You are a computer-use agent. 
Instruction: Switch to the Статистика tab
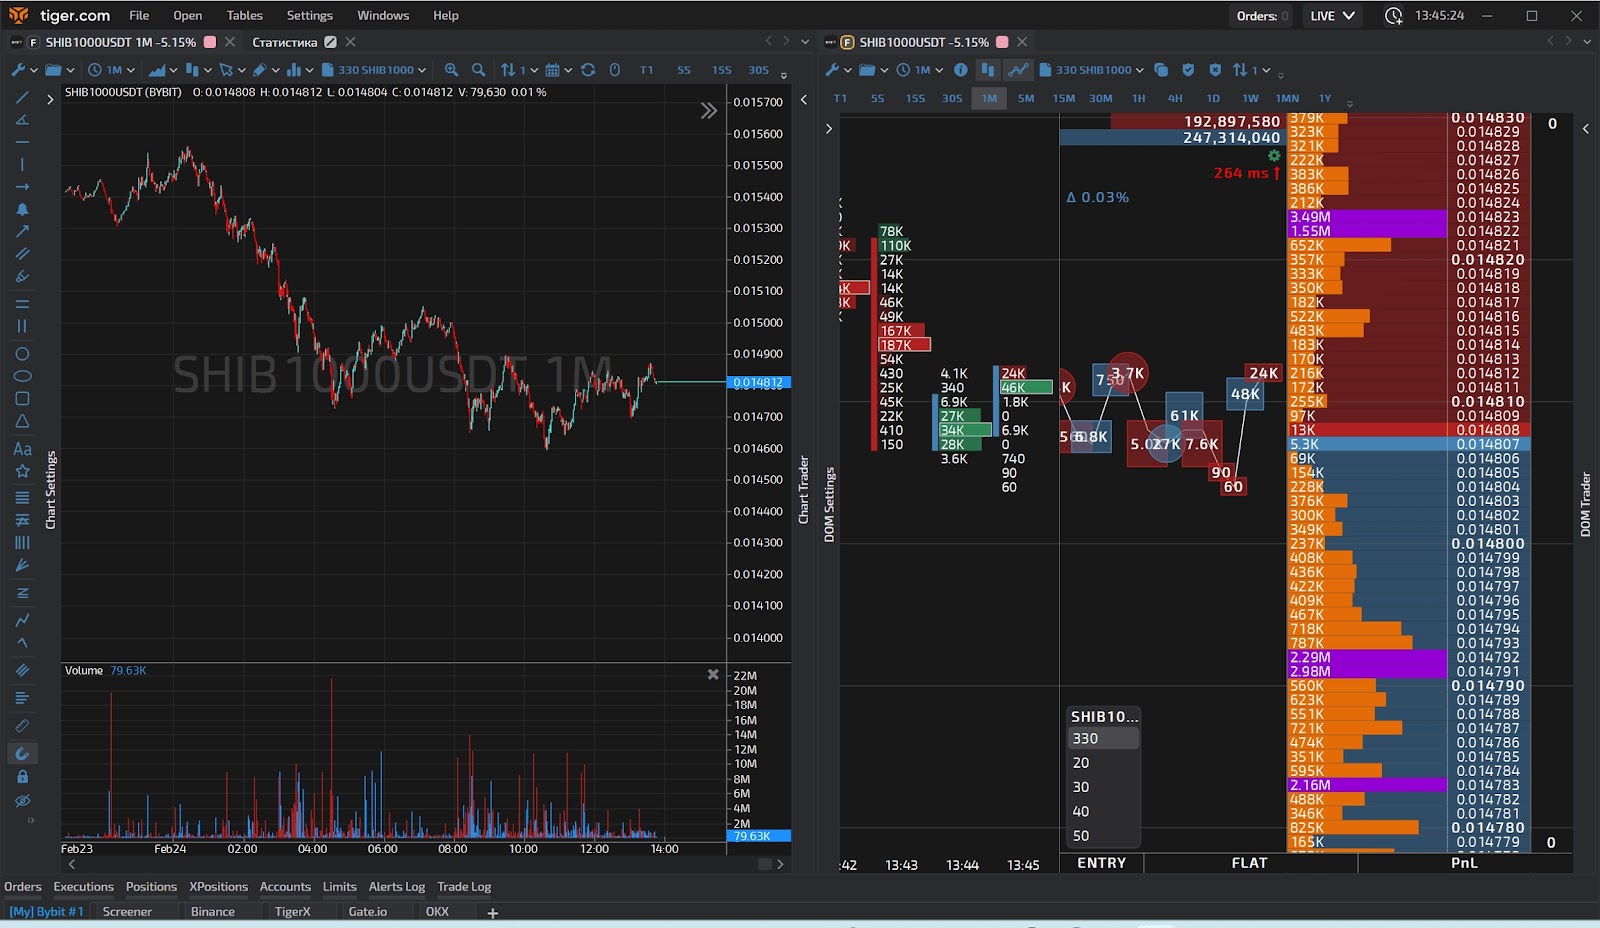[284, 42]
